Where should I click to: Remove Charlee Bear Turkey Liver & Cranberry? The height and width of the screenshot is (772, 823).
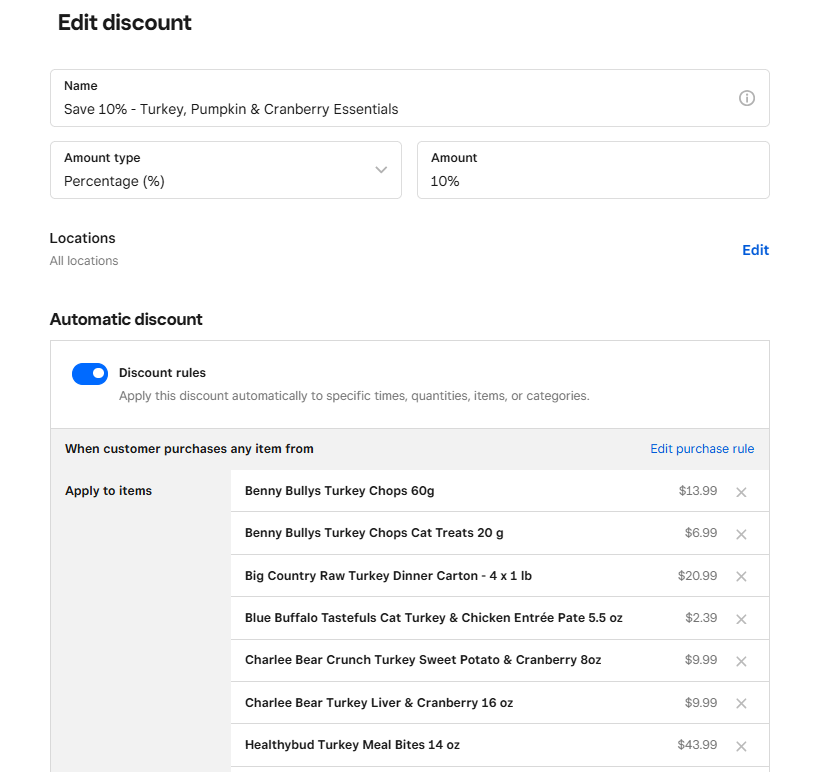tap(741, 704)
